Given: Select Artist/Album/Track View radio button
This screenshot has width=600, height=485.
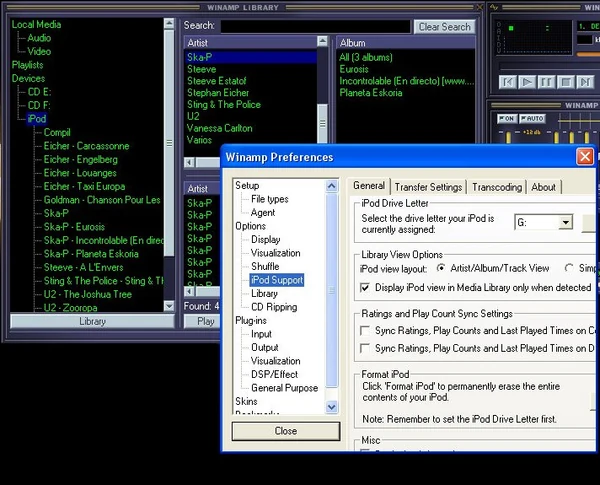Looking at the screenshot, I should [441, 268].
